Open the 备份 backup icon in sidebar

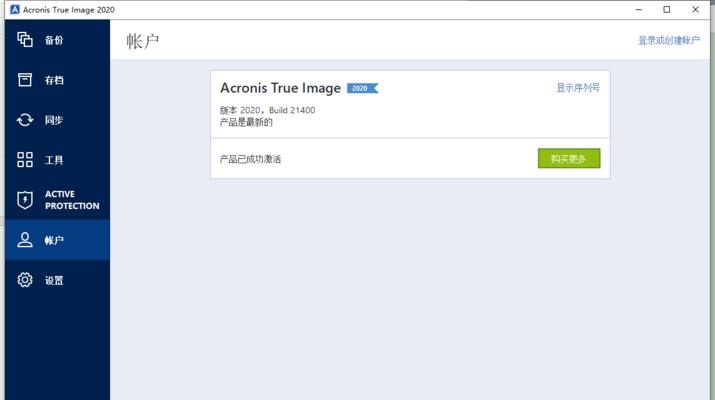click(x=25, y=40)
